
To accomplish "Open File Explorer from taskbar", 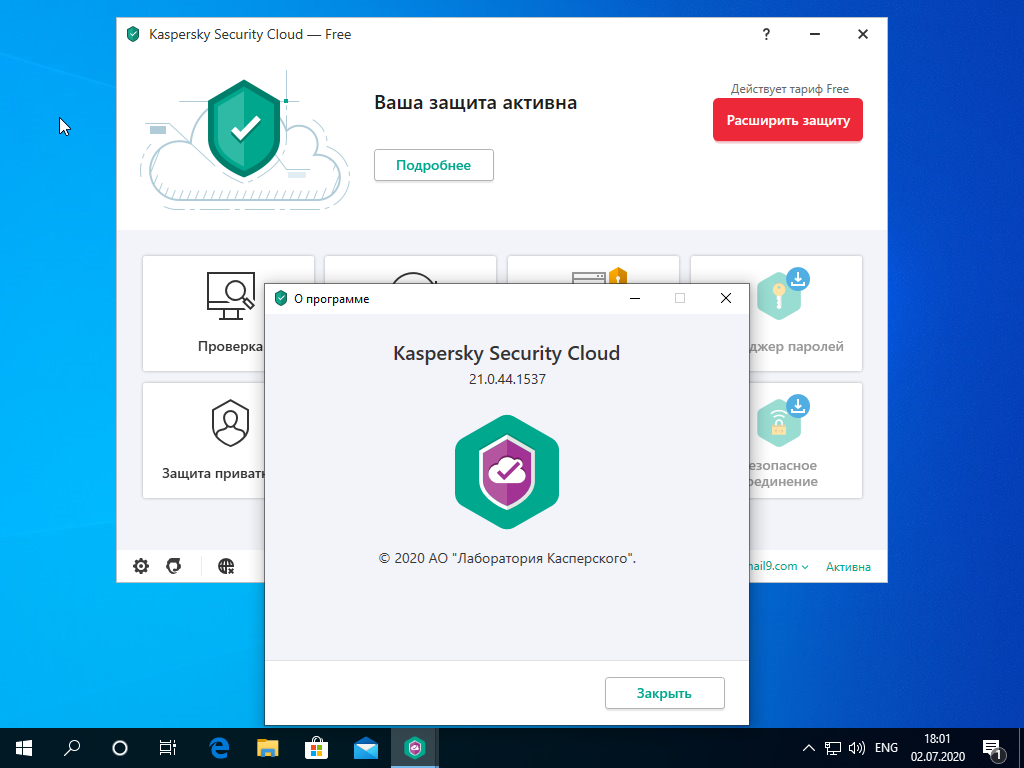I will pos(268,748).
